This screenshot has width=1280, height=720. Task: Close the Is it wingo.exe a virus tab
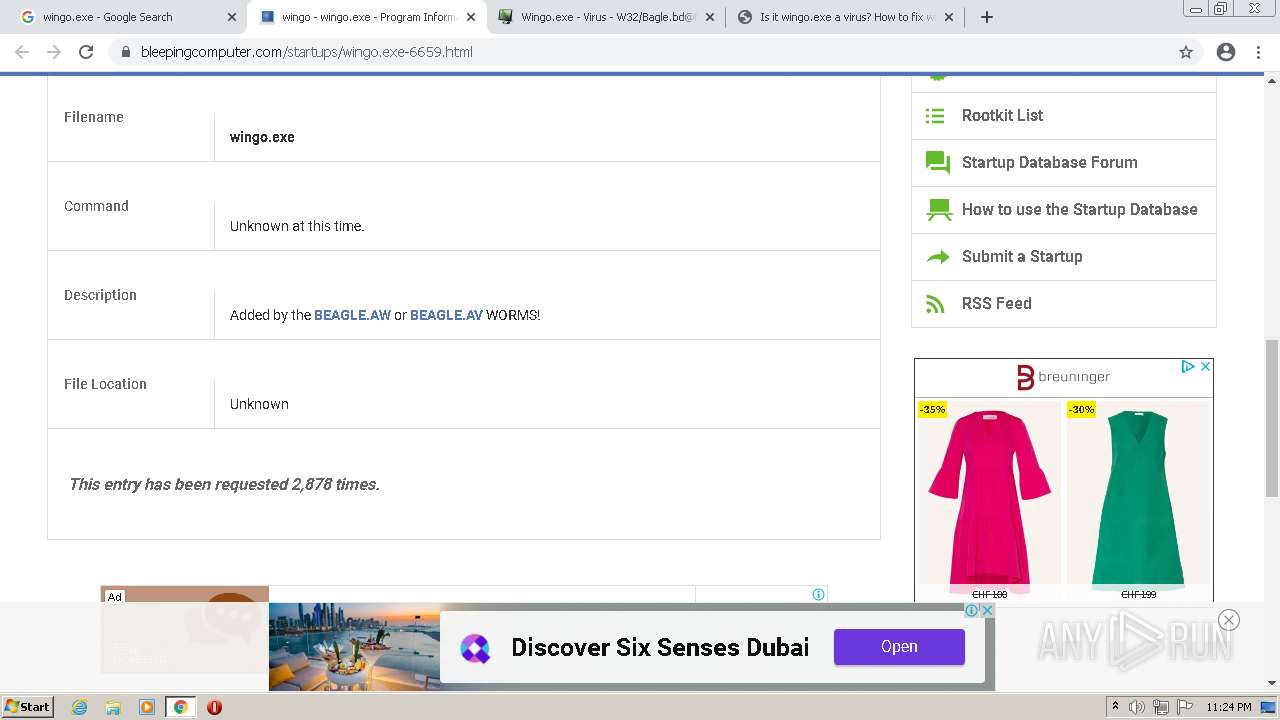click(x=949, y=17)
